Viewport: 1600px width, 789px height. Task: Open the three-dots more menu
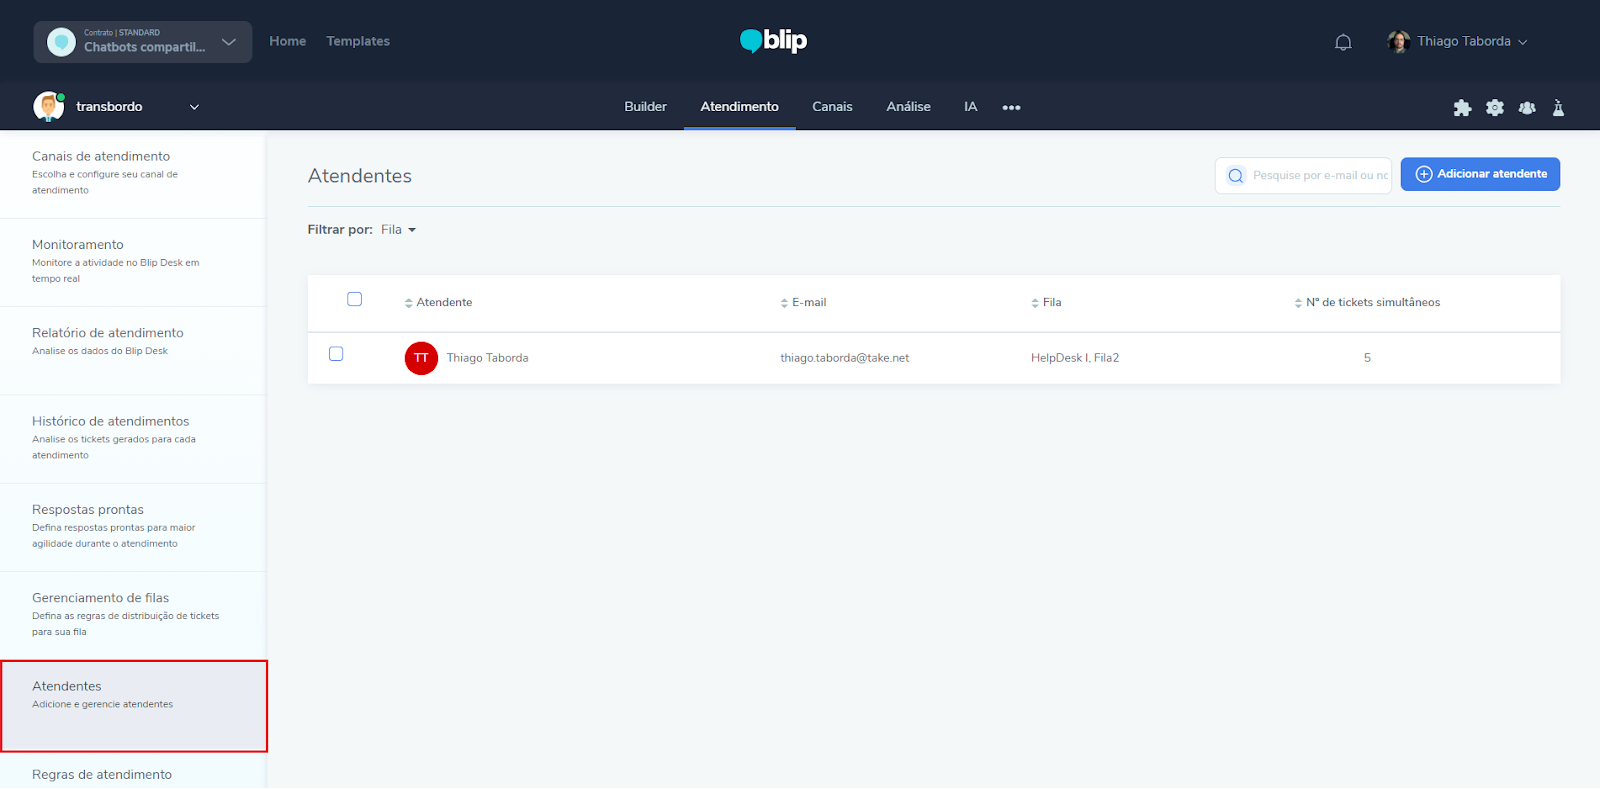pyautogui.click(x=1011, y=108)
